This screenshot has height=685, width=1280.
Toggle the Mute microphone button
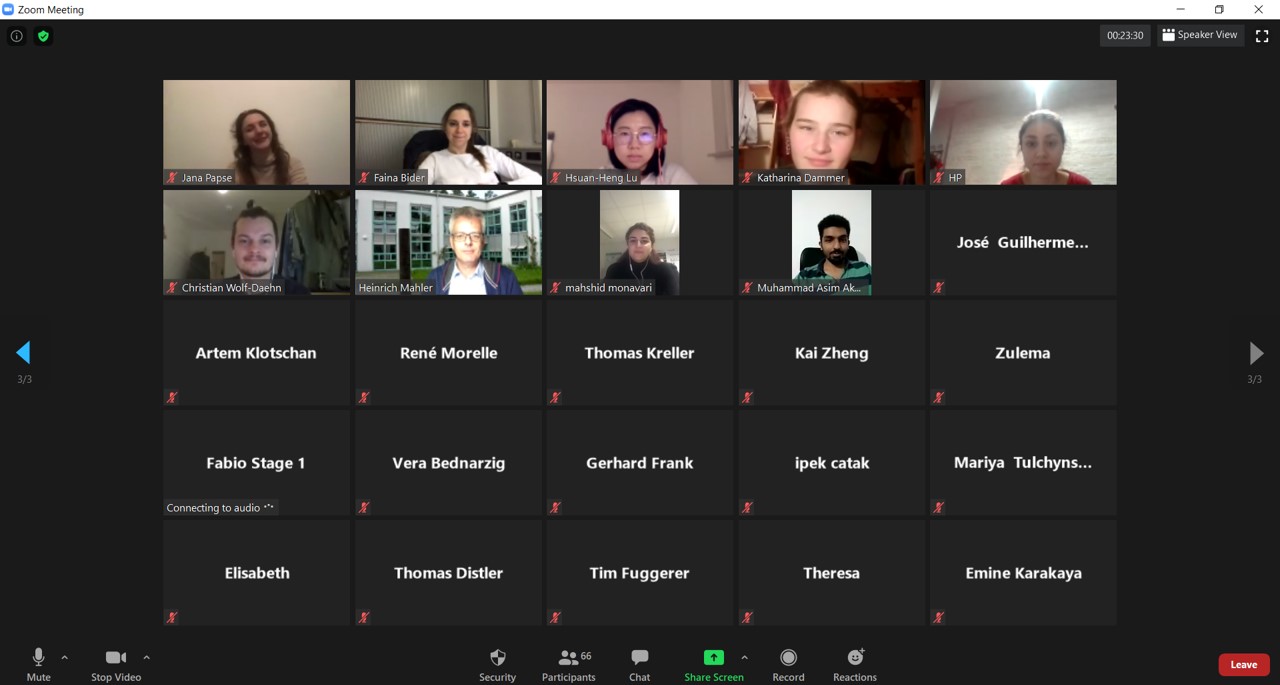coord(38,664)
